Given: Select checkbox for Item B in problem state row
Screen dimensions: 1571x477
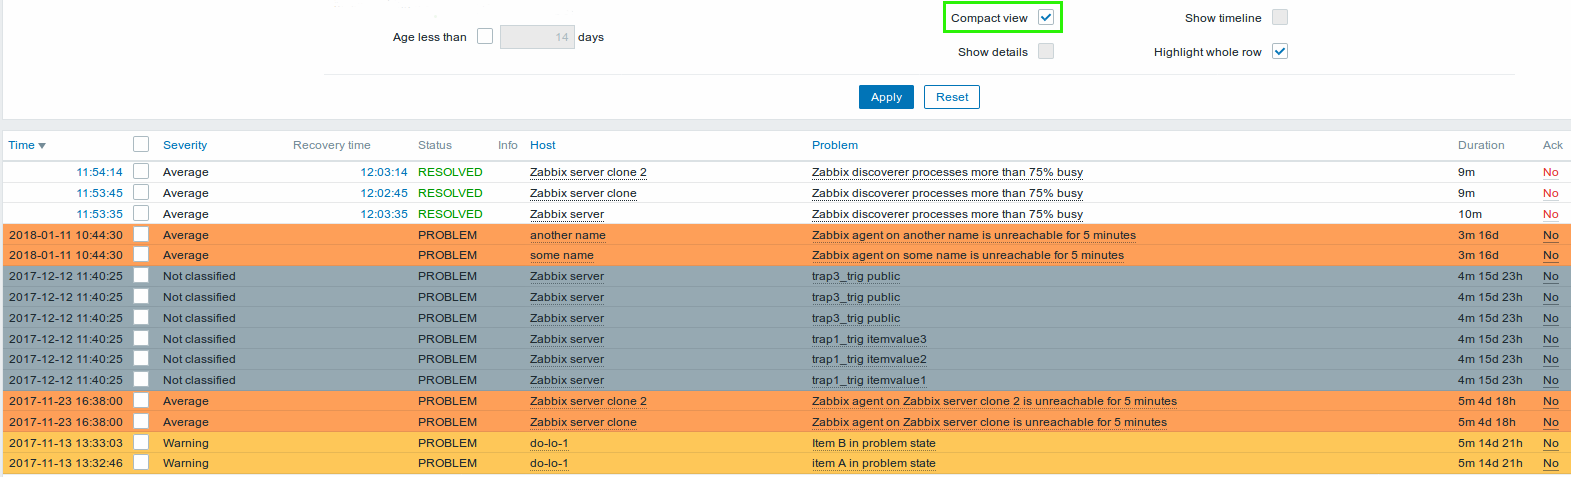Looking at the screenshot, I should [x=141, y=442].
